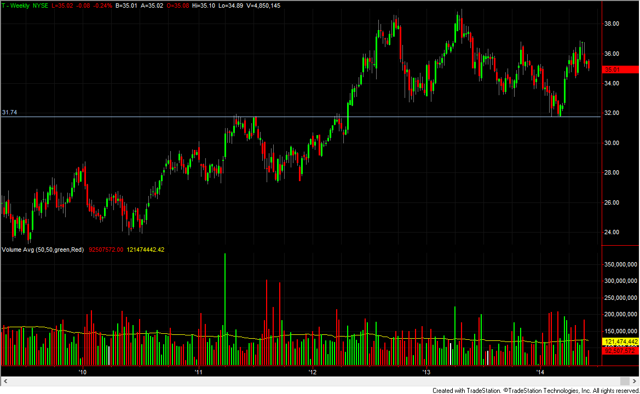Click the yellow '121474442.42' average value
Image resolution: width=640 pixels, height=394 pixels.
[145, 249]
